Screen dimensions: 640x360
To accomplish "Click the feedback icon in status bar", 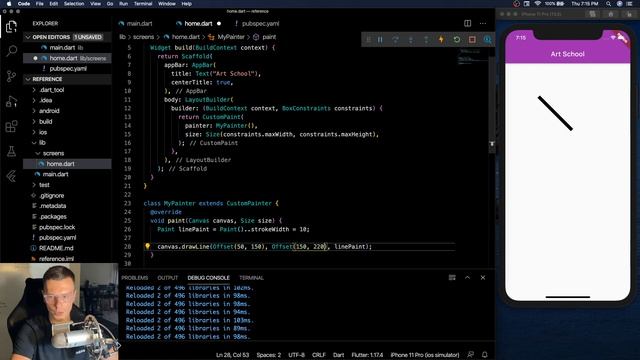I will click(x=471, y=355).
